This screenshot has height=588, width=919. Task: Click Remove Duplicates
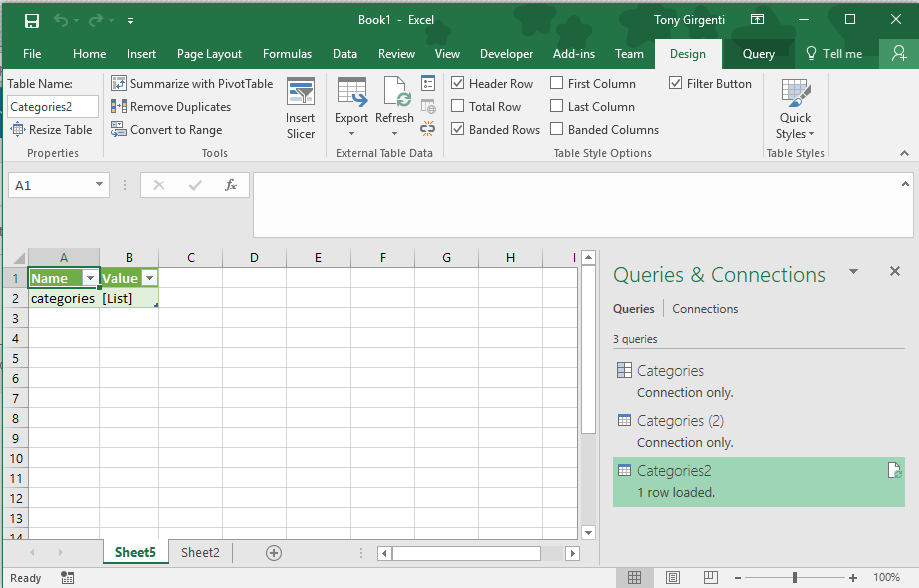click(x=171, y=107)
